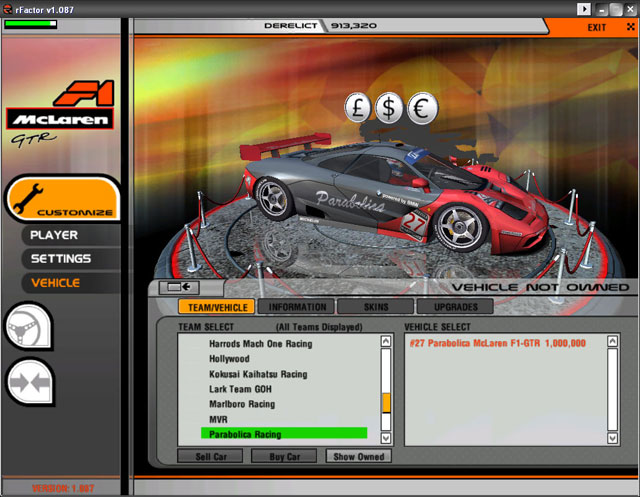Toggle the Show Owned button
Image resolution: width=640 pixels, height=497 pixels.
pos(358,456)
